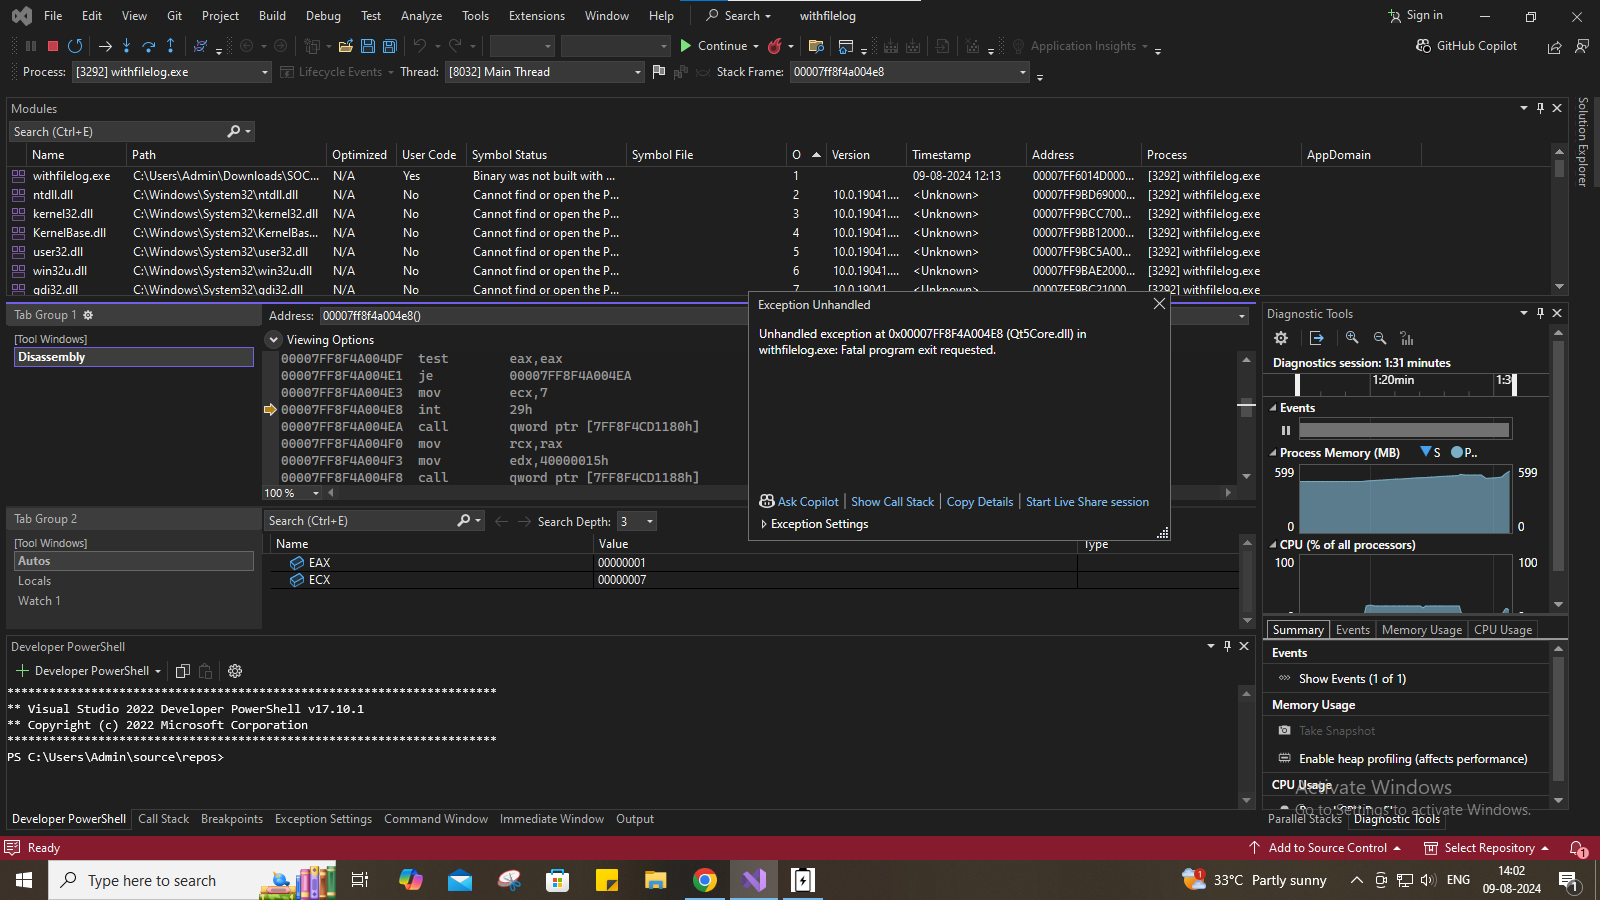Click Start Live Share session link
The height and width of the screenshot is (900, 1600).
pos(1087,502)
